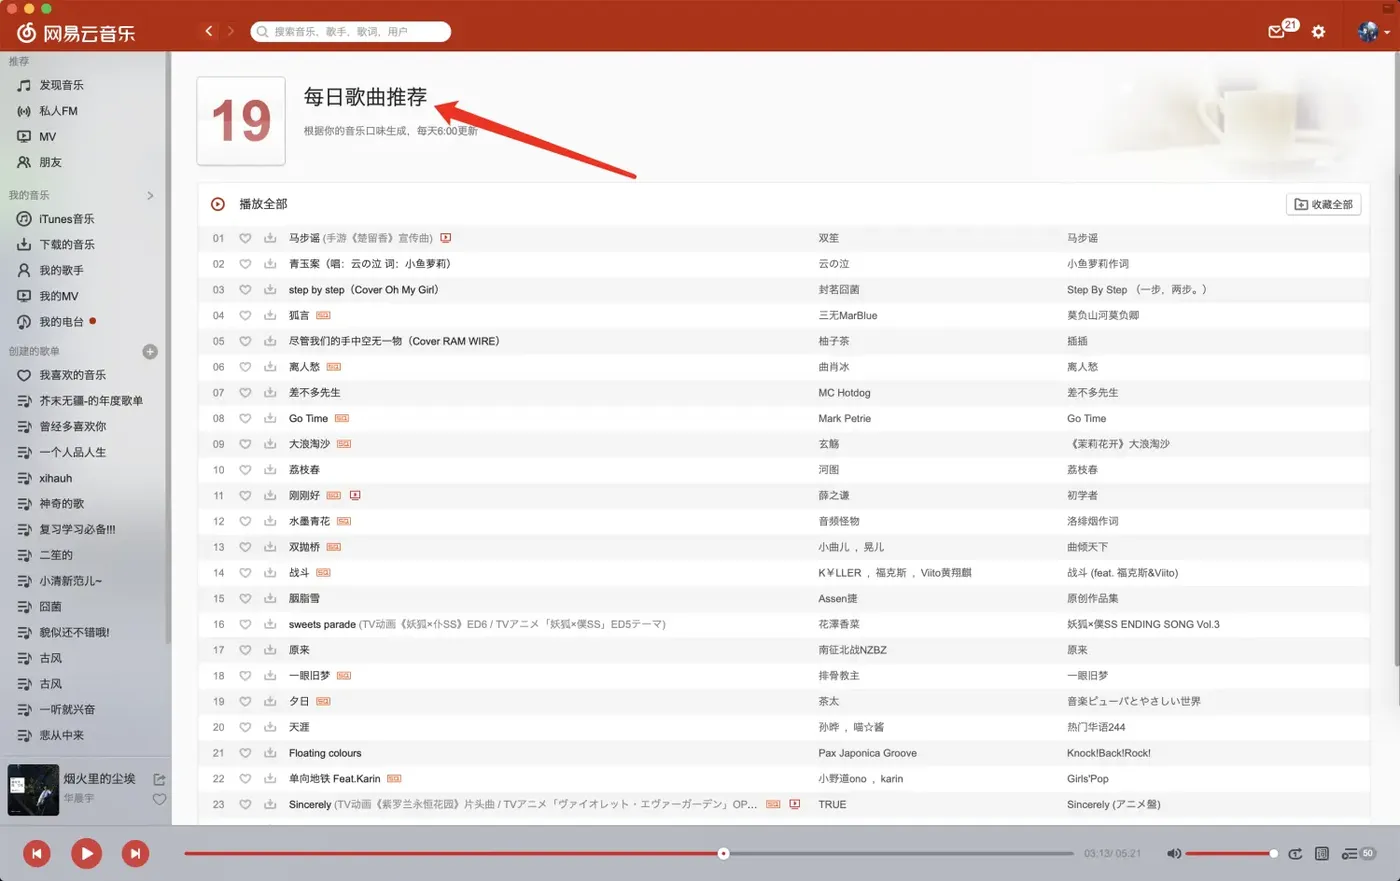Skip to the previous track
1400x881 pixels.
click(x=37, y=853)
